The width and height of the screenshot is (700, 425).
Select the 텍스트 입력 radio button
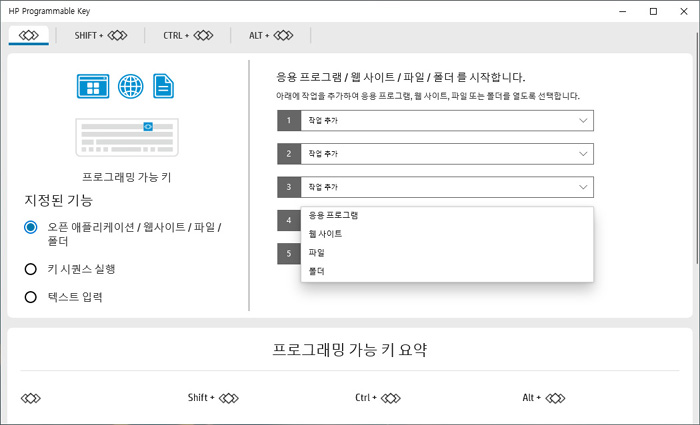click(x=30, y=297)
